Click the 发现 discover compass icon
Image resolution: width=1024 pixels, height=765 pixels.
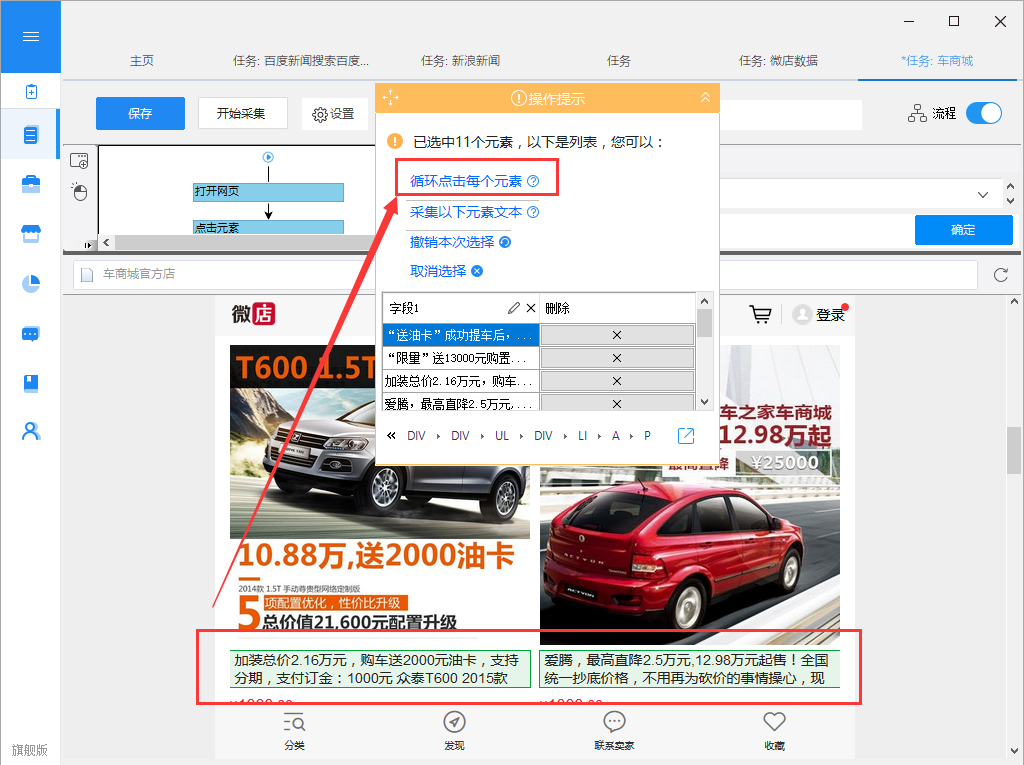point(455,722)
